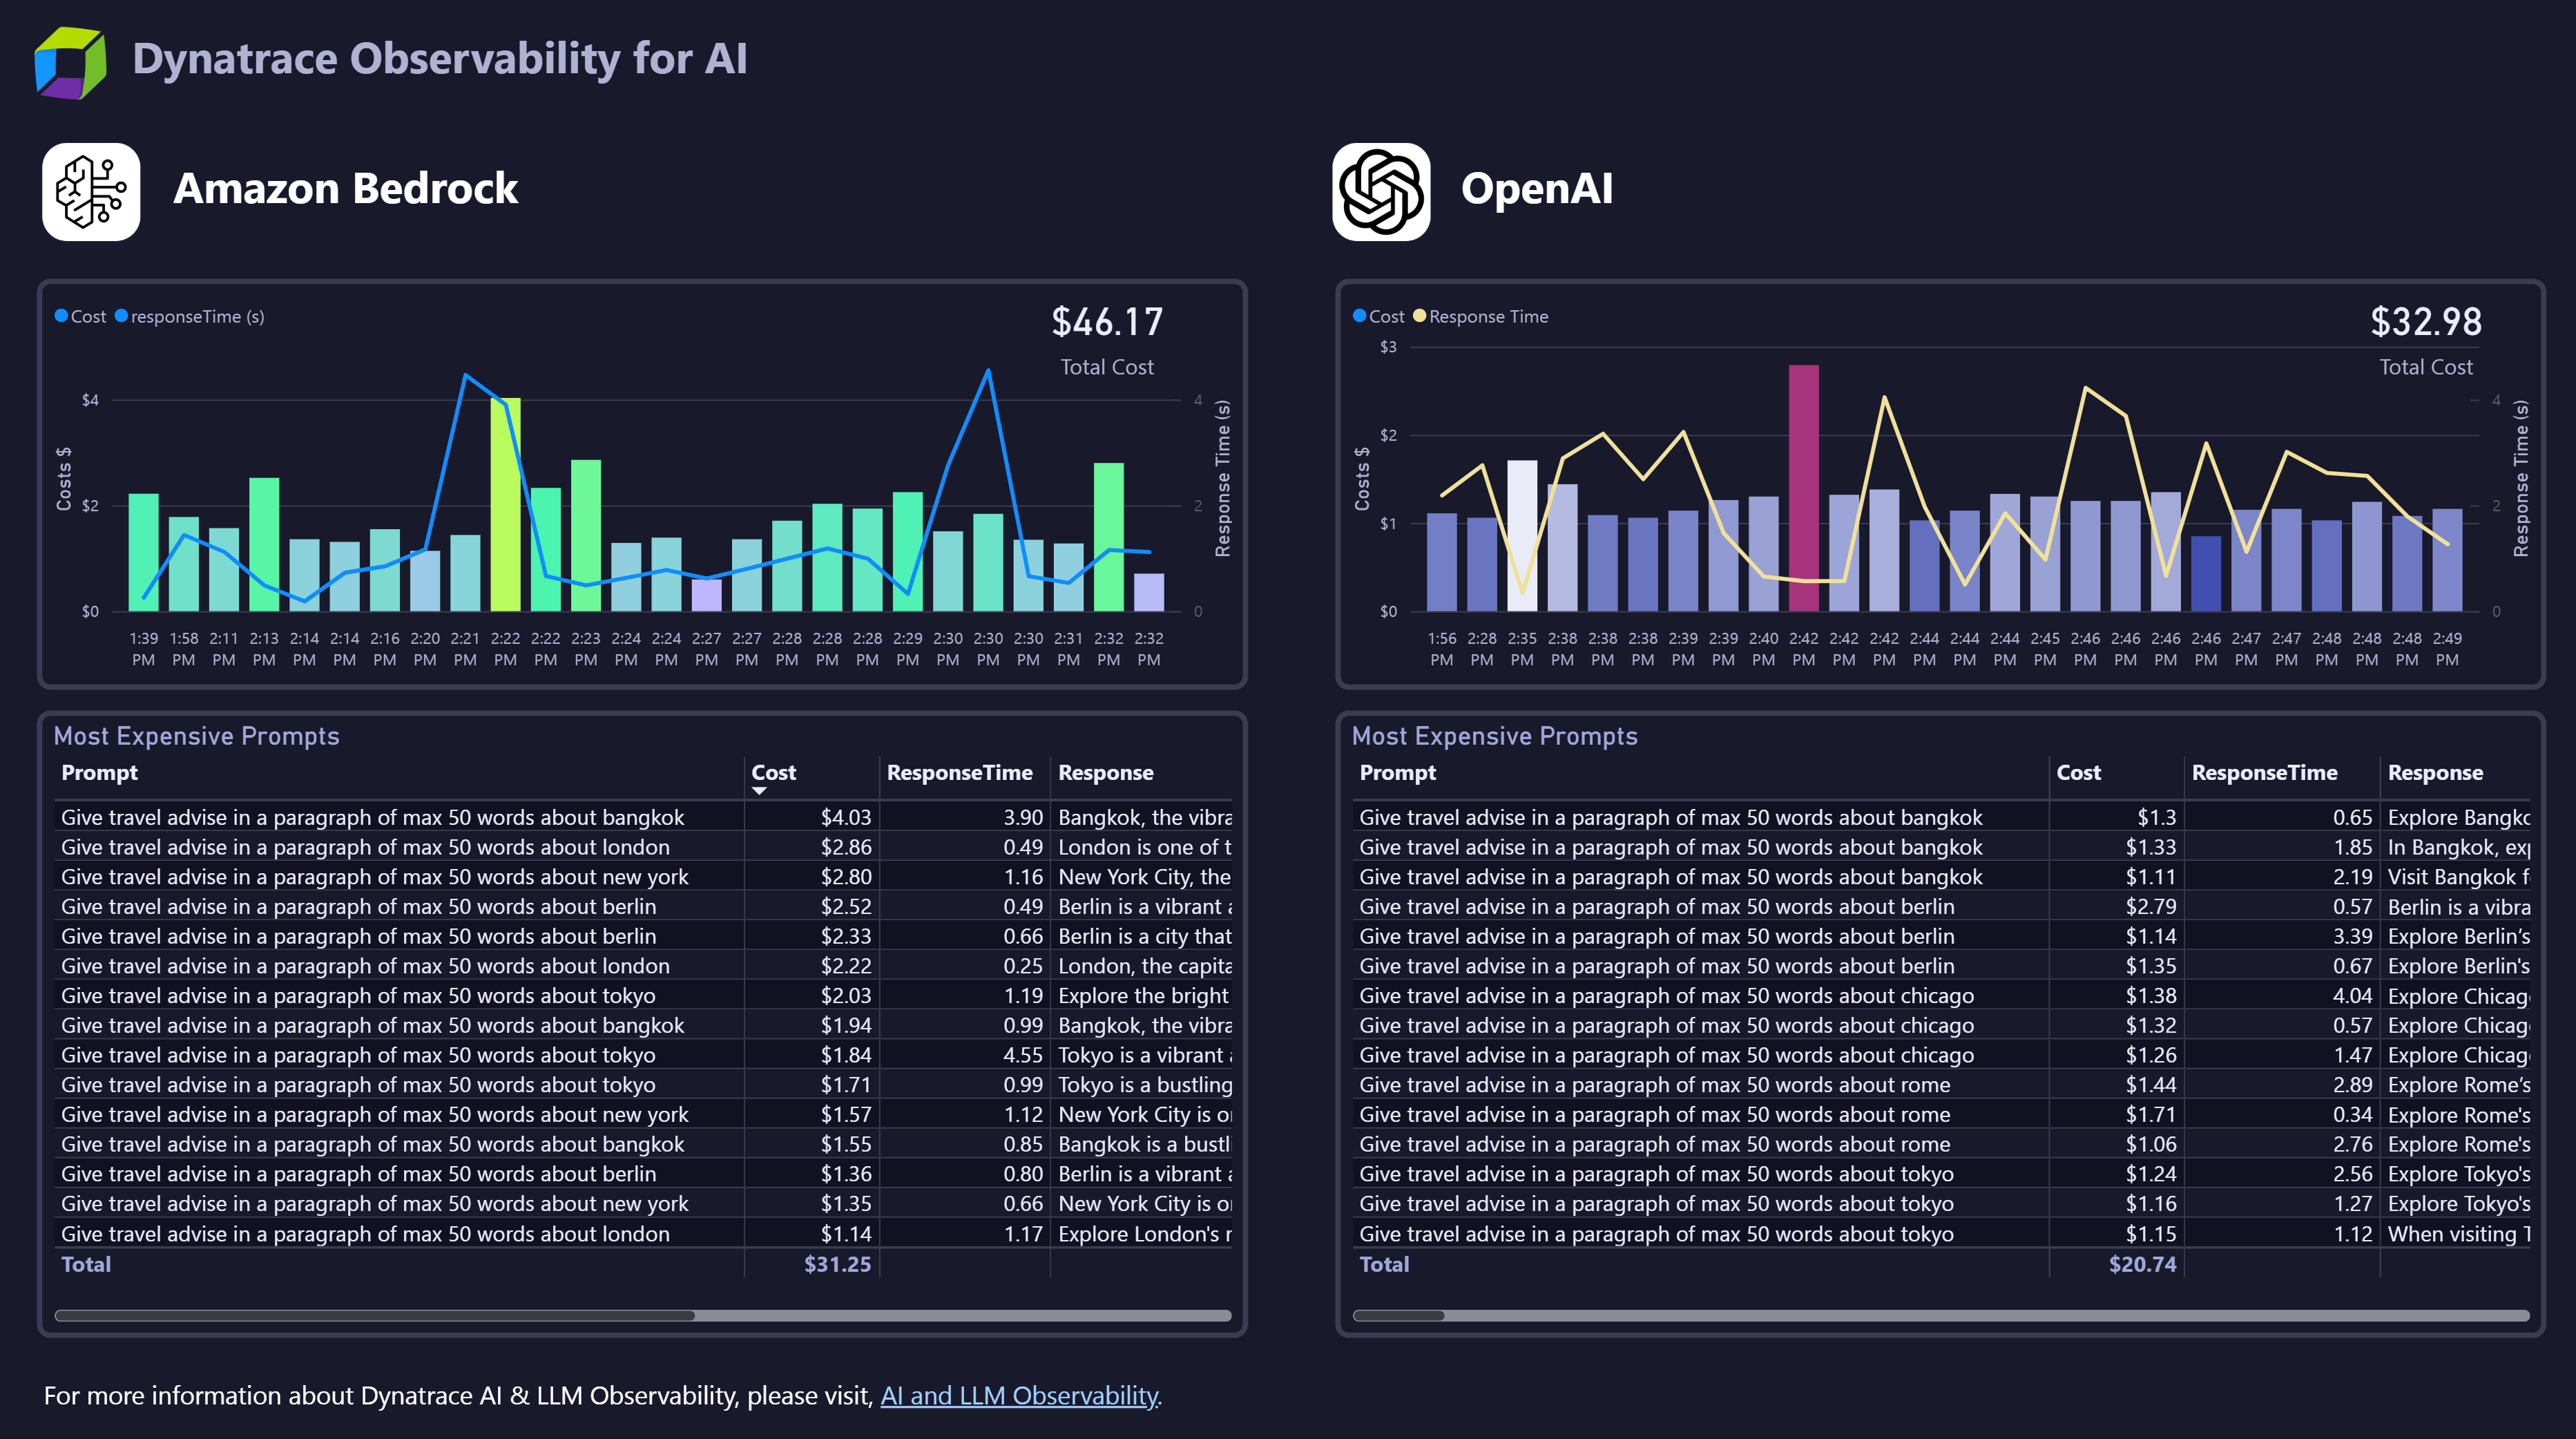The height and width of the screenshot is (1439, 2576).
Task: Toggle the Cost series in Bedrock chart legend
Action: 82,316
